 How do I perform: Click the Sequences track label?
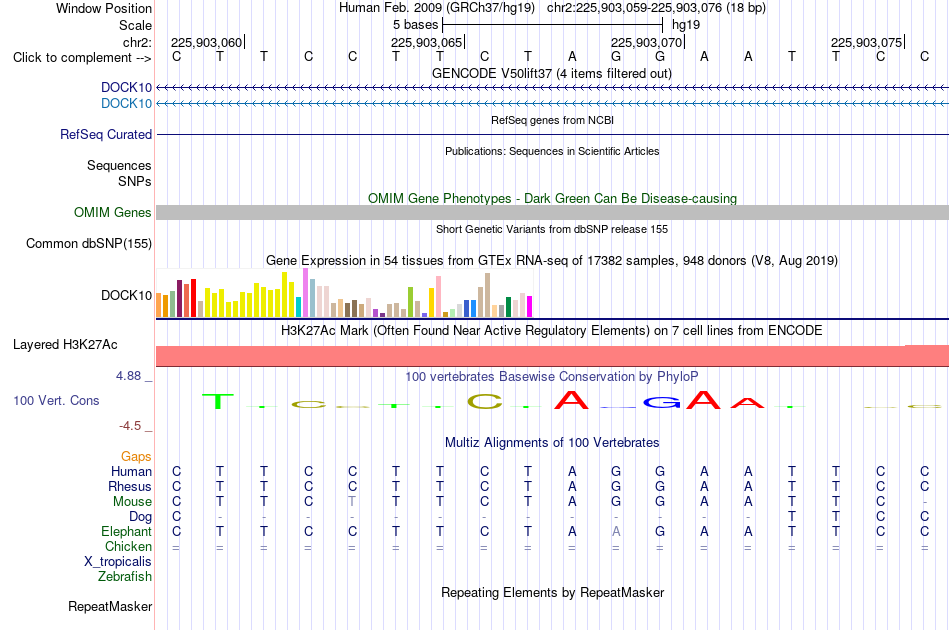pos(119,165)
